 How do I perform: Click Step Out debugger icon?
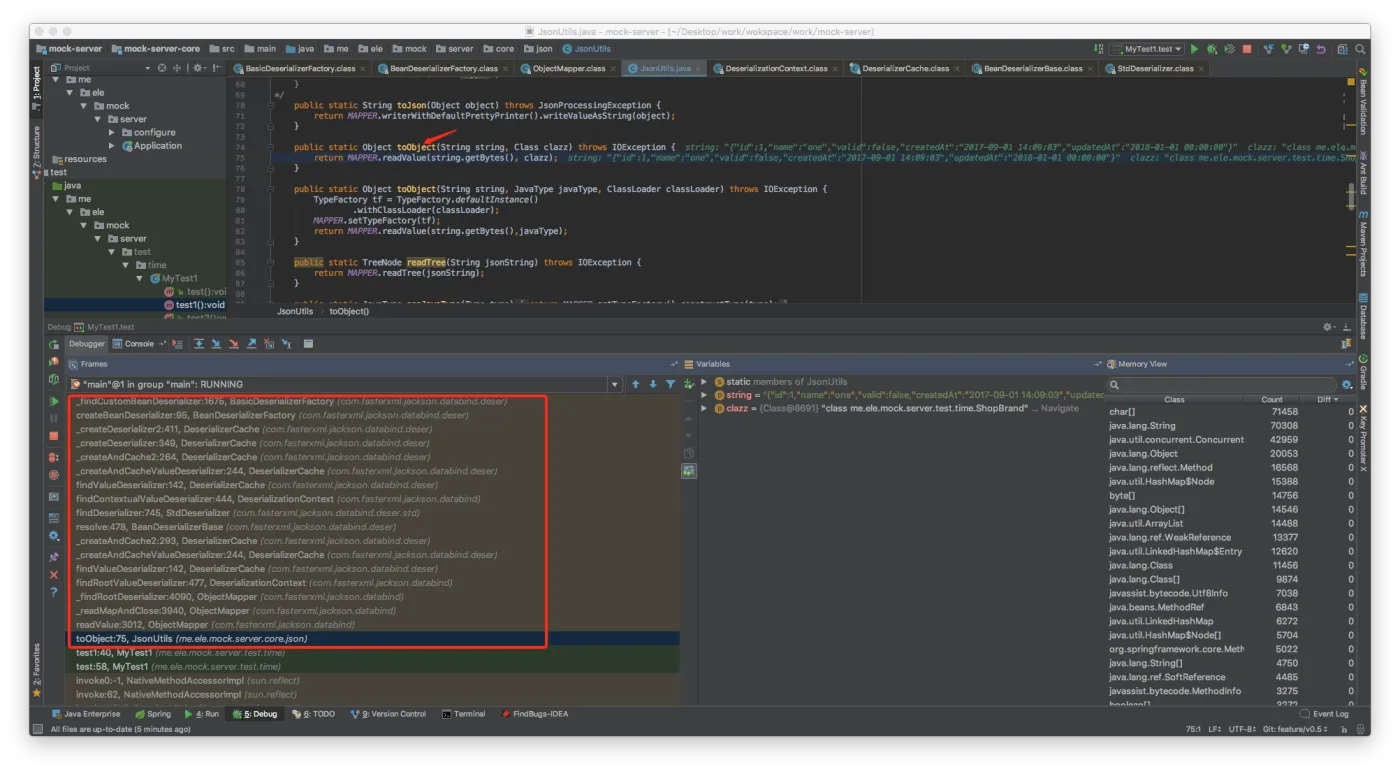pos(251,344)
